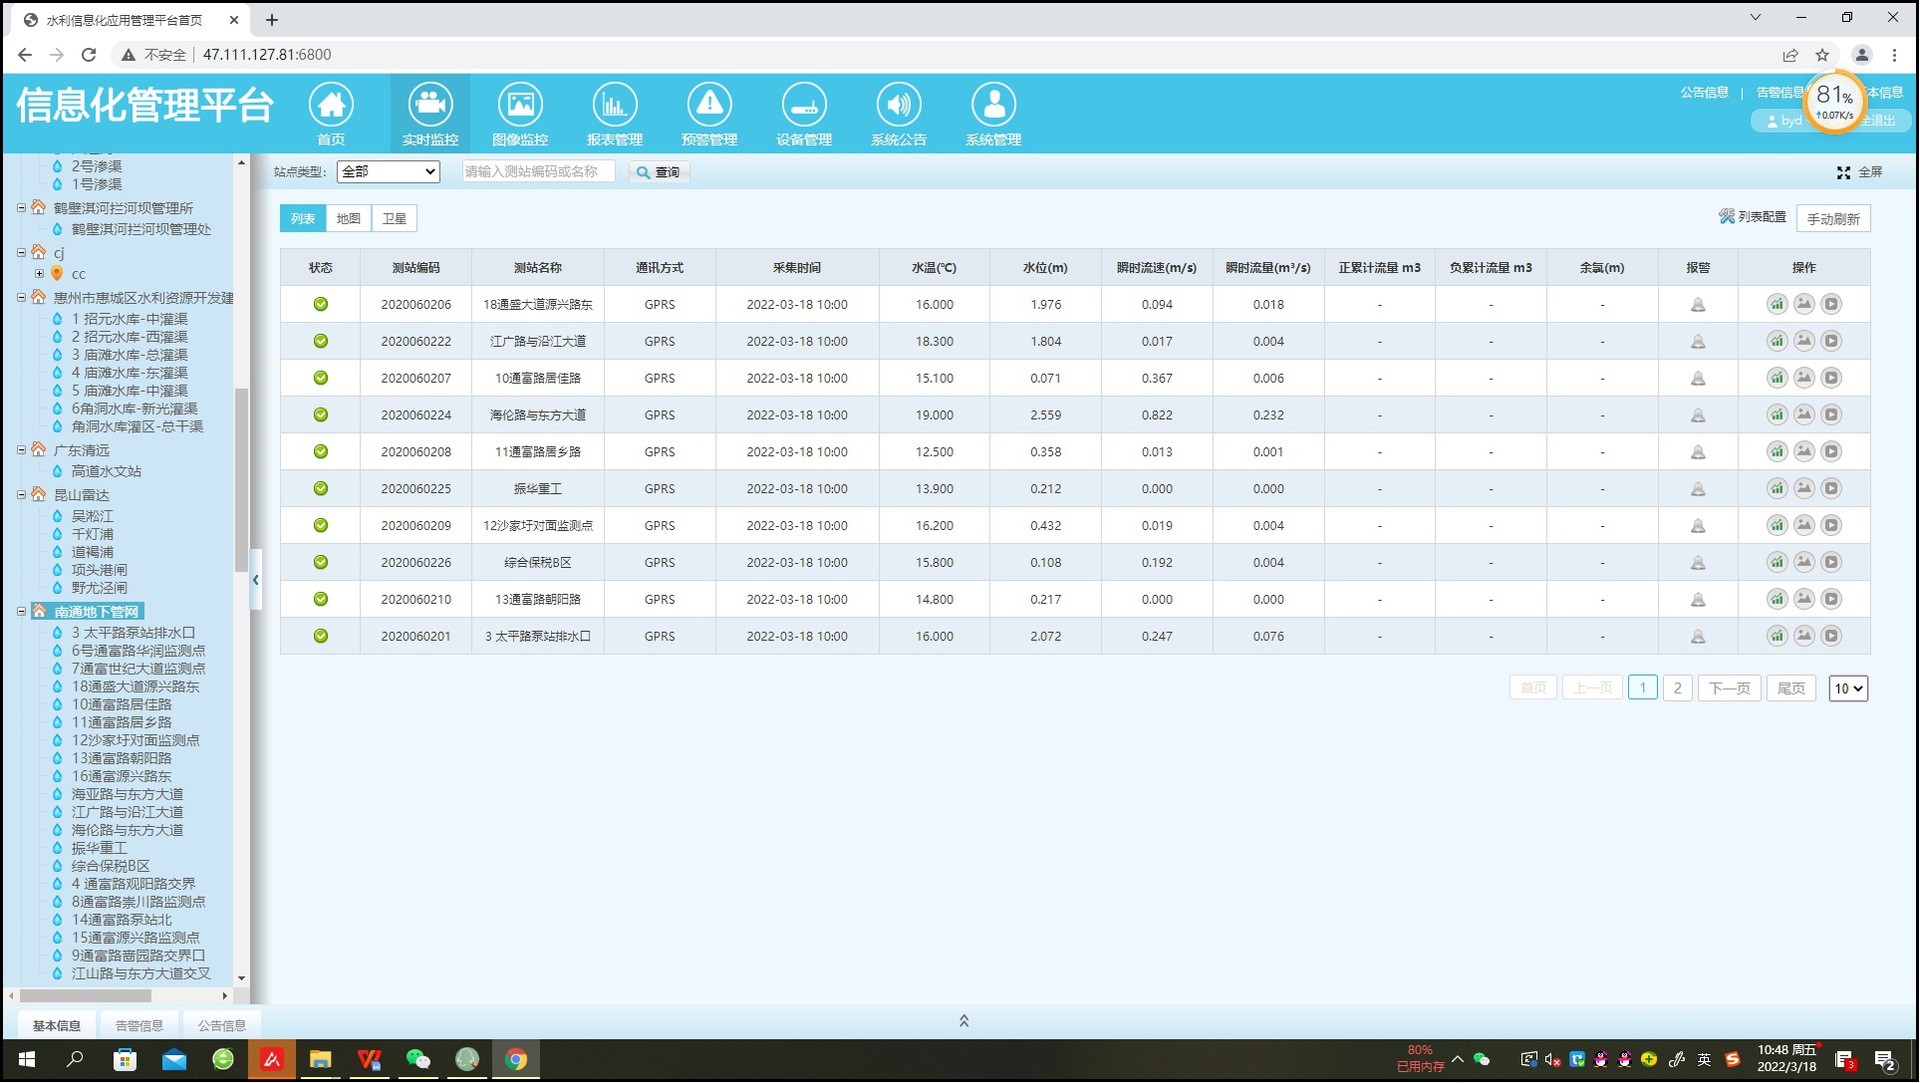Open the 图像监控 image monitoring icon
This screenshot has width=1920, height=1083.
519,105
